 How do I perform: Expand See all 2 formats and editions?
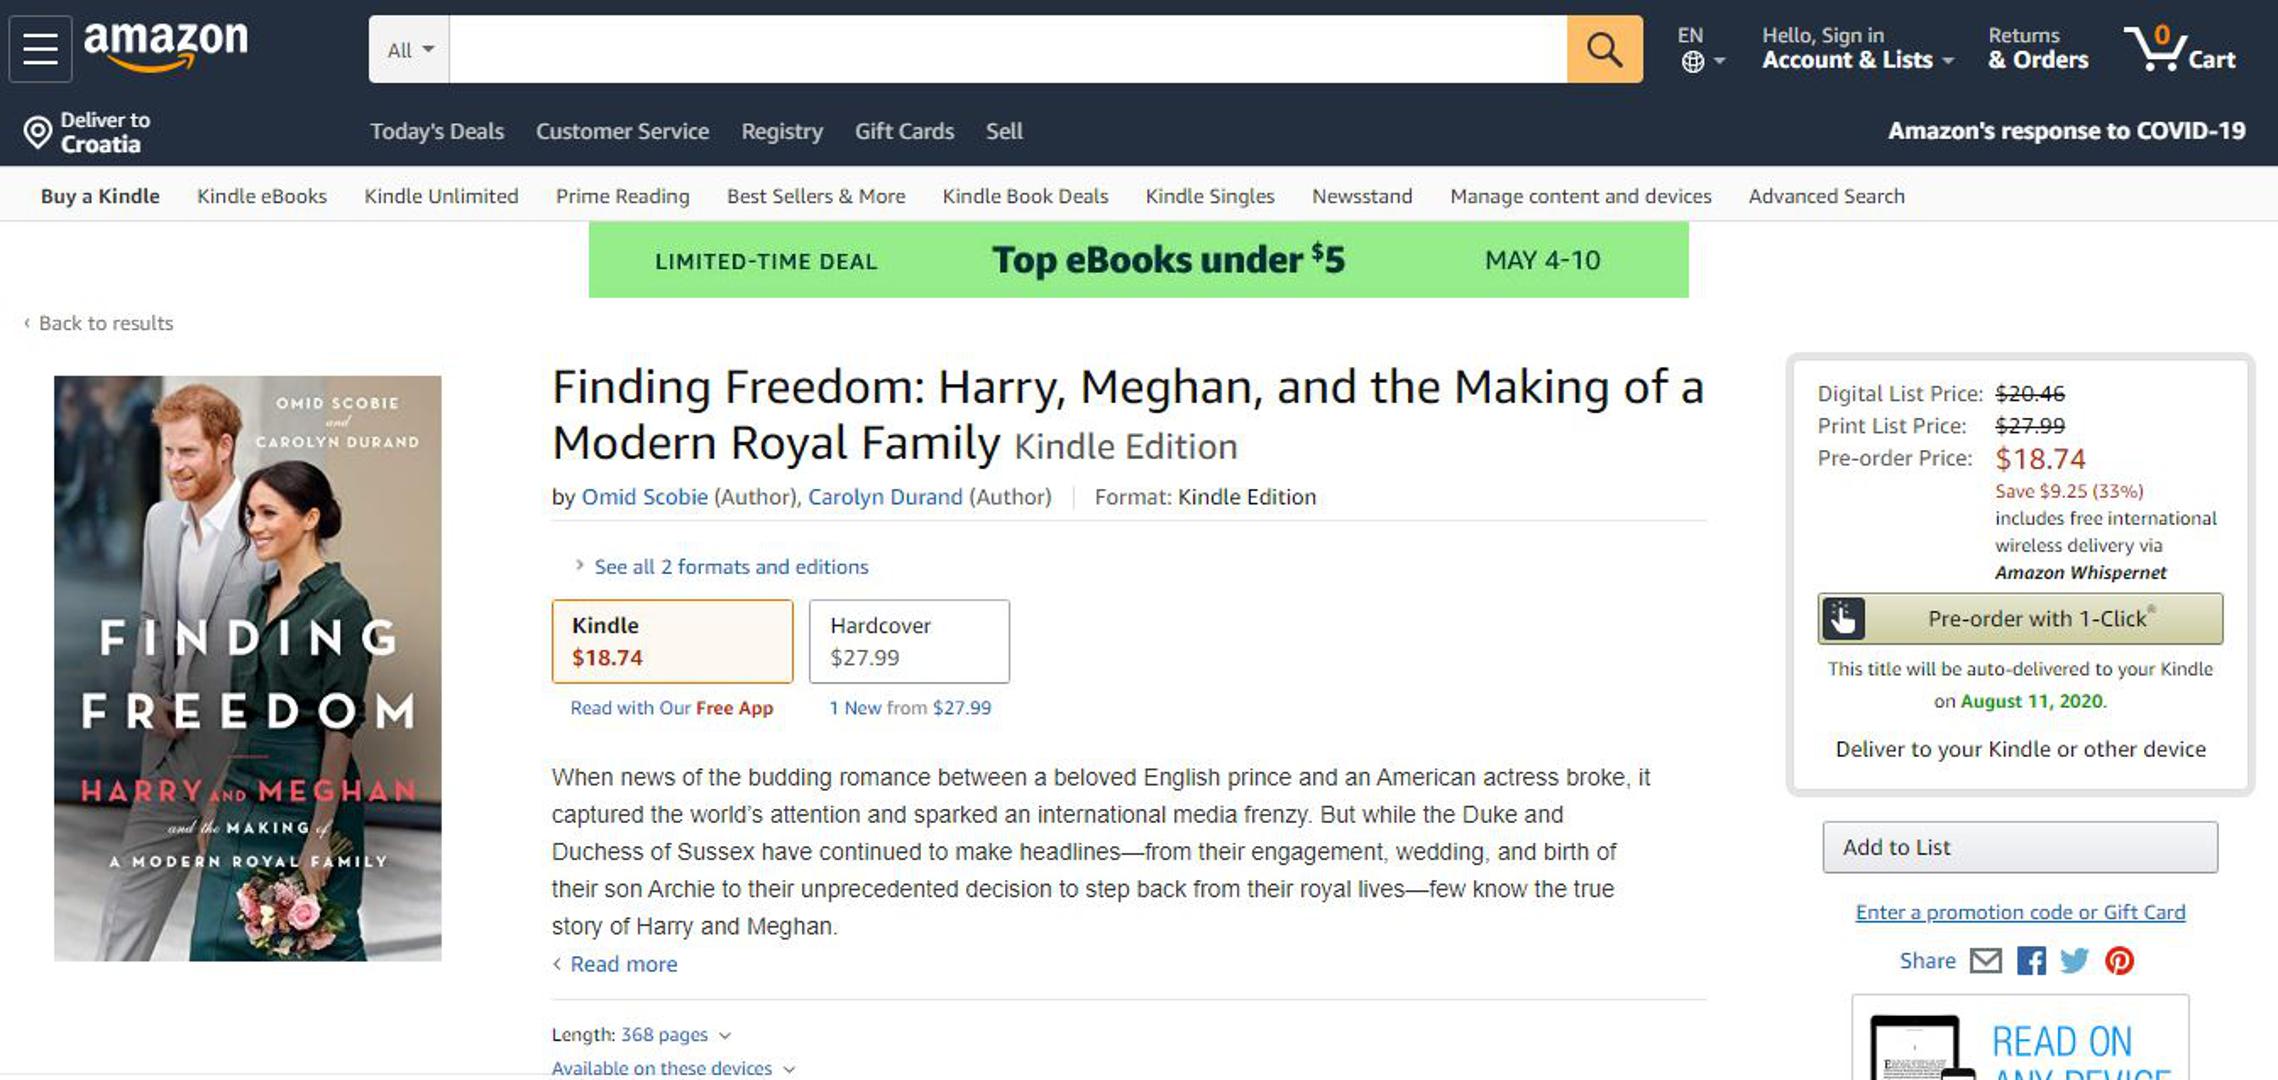pyautogui.click(x=730, y=567)
